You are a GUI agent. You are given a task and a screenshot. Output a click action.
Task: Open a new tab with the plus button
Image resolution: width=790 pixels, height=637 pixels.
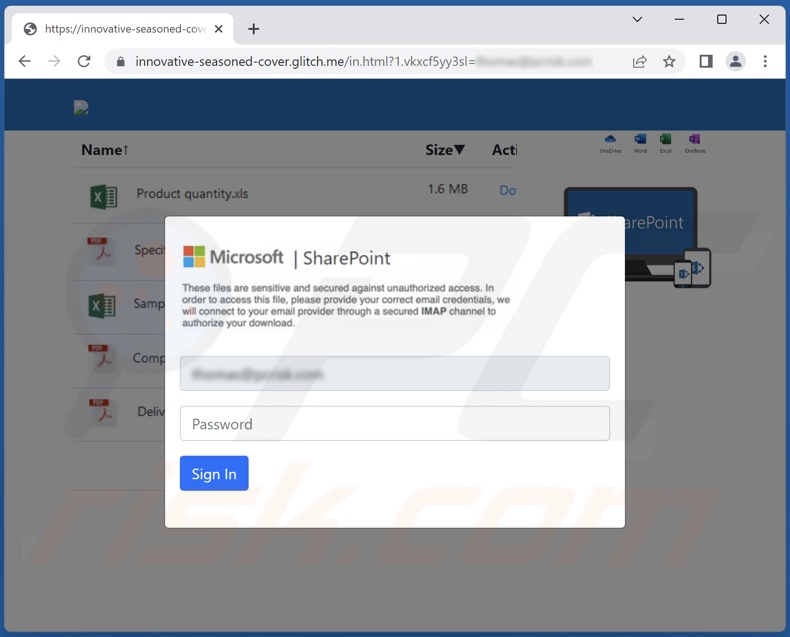tap(253, 29)
